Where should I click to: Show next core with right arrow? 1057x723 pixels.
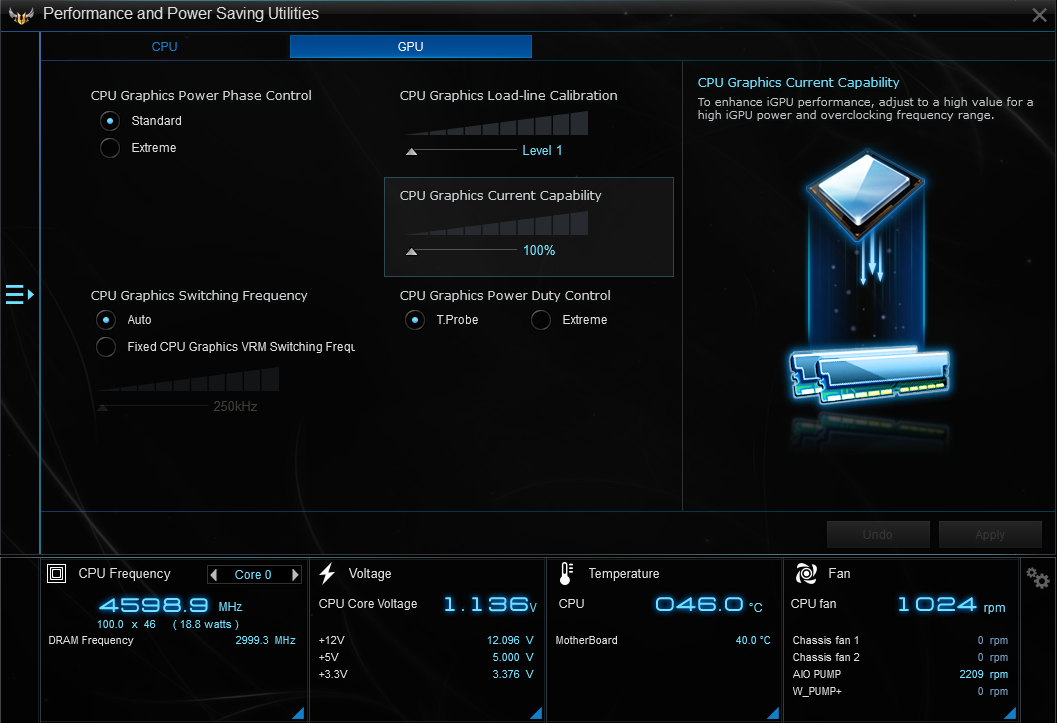295,575
